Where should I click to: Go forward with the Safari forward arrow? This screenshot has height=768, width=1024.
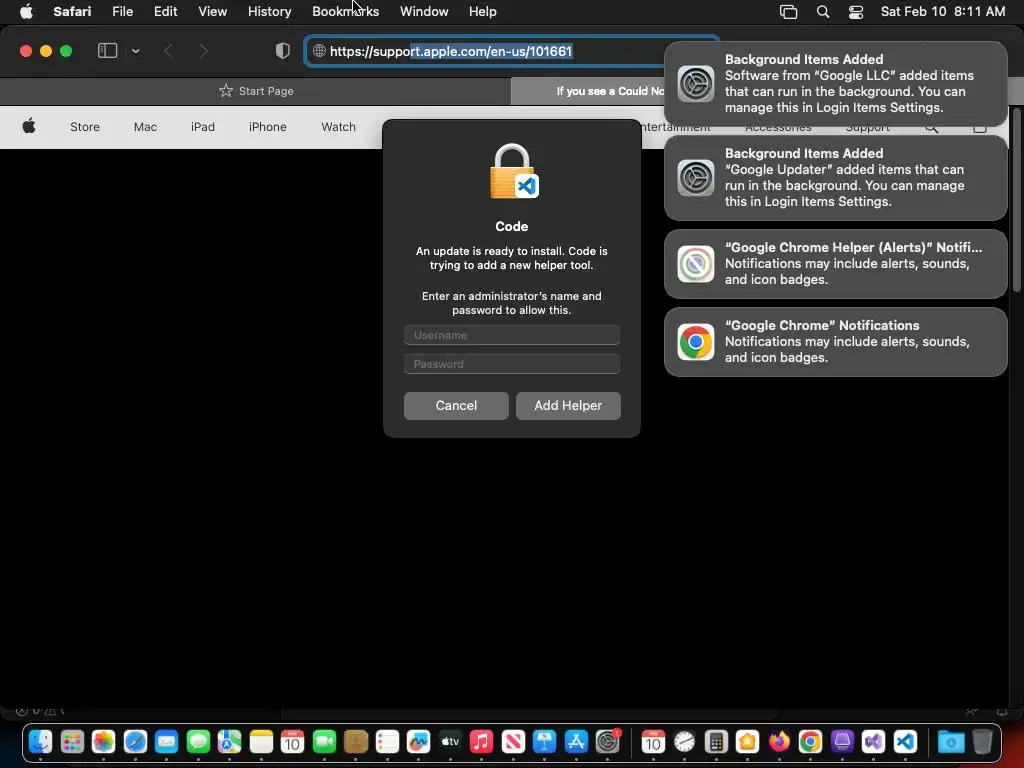click(x=204, y=51)
